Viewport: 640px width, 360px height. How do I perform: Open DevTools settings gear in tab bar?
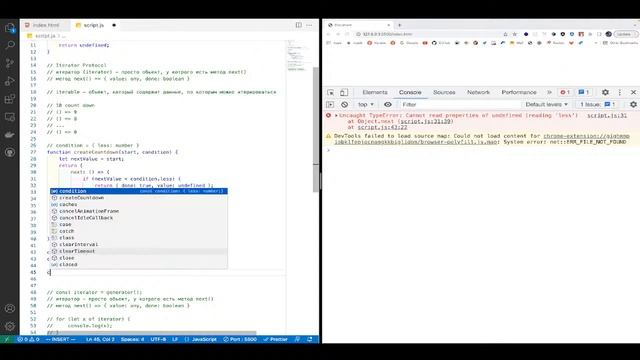pyautogui.click(x=605, y=93)
